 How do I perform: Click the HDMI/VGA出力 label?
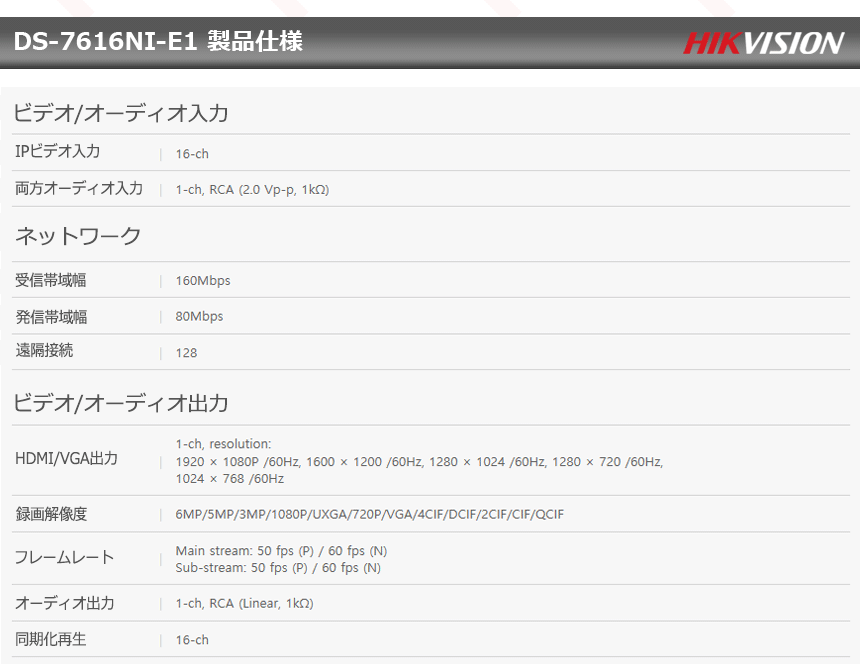pyautogui.click(x=66, y=459)
